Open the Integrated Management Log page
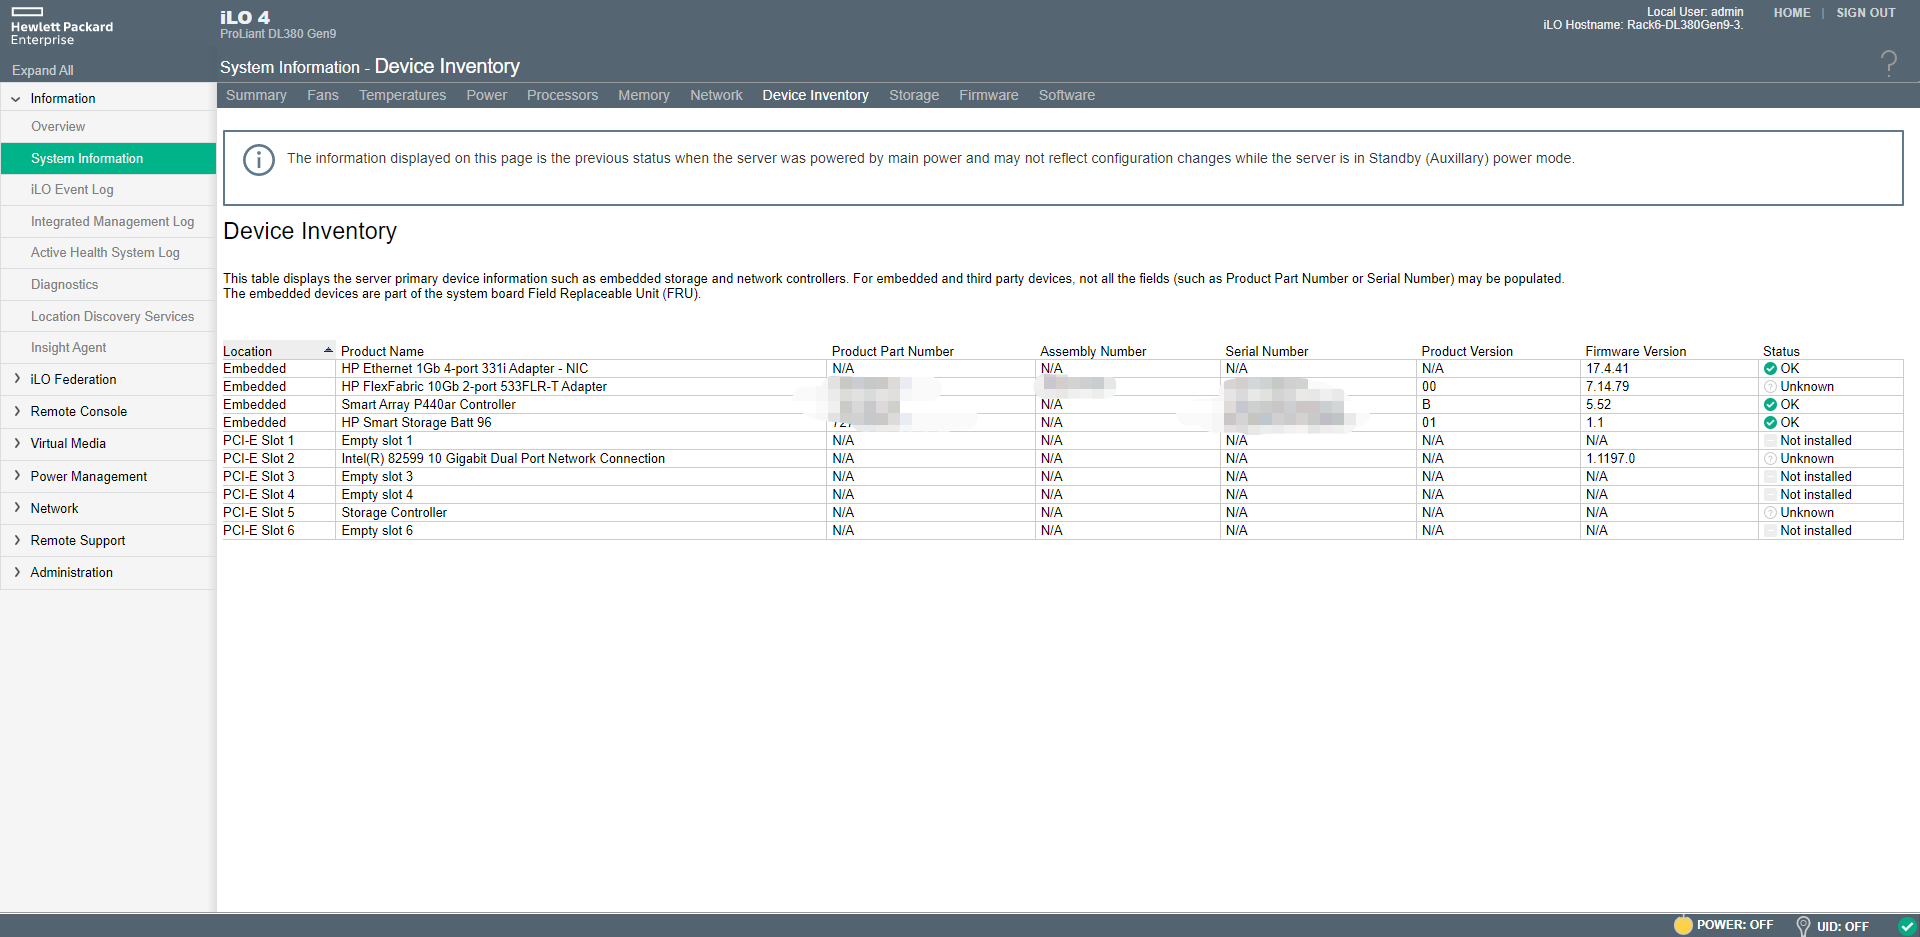This screenshot has width=1920, height=937. click(x=112, y=221)
